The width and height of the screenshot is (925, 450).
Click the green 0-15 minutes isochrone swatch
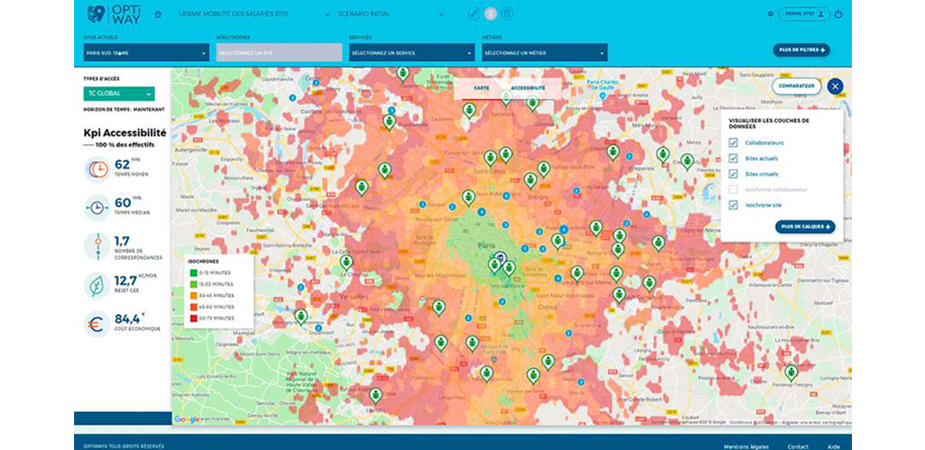tap(194, 272)
